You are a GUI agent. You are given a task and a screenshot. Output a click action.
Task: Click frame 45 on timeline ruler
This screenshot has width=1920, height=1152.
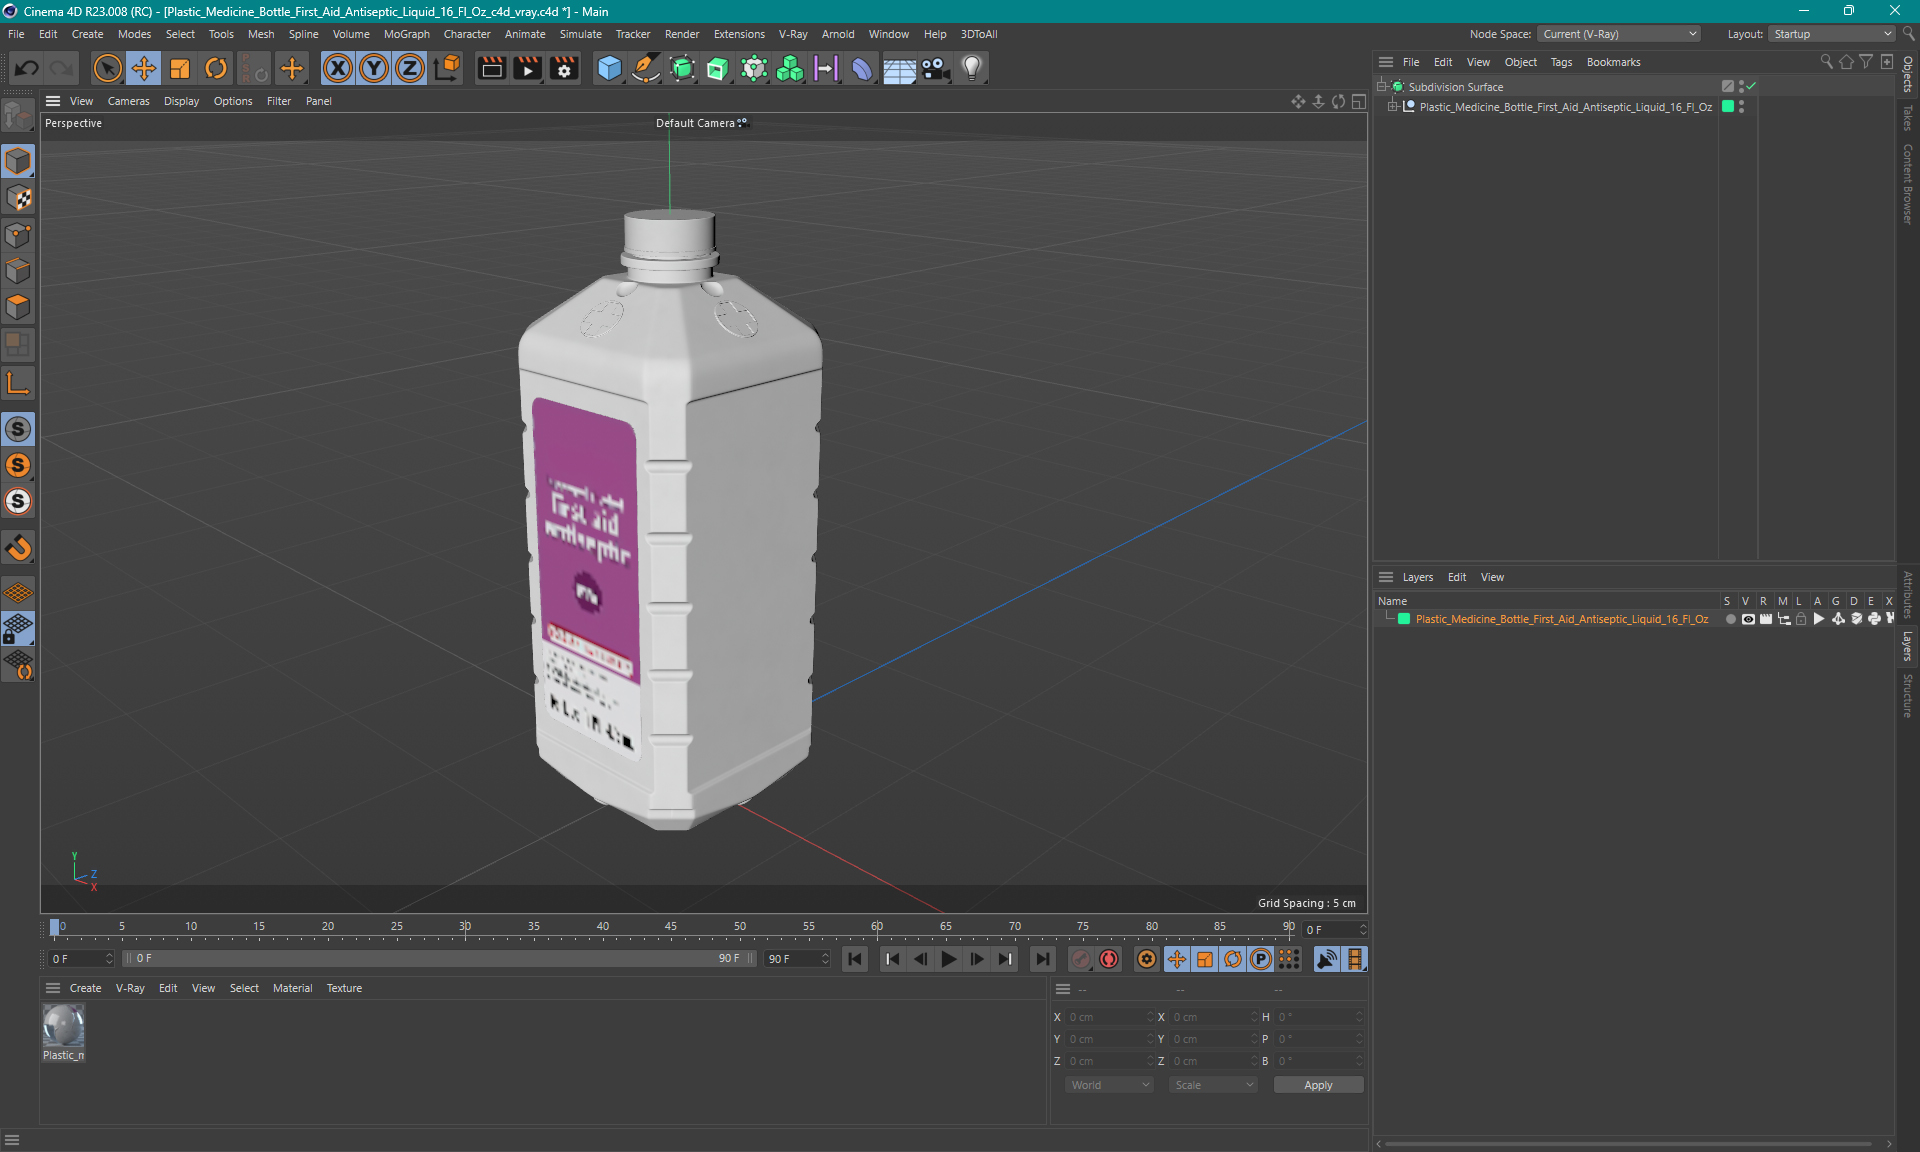(x=671, y=927)
